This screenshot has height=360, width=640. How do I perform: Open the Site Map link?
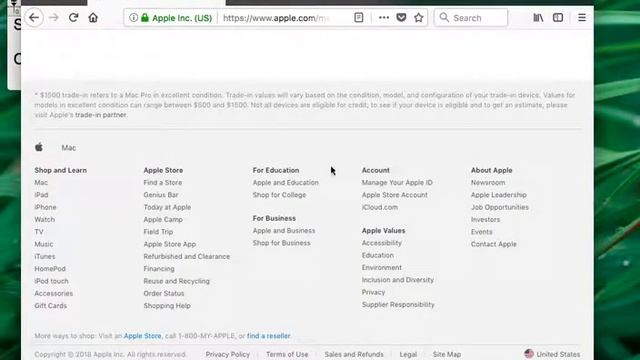(x=447, y=354)
